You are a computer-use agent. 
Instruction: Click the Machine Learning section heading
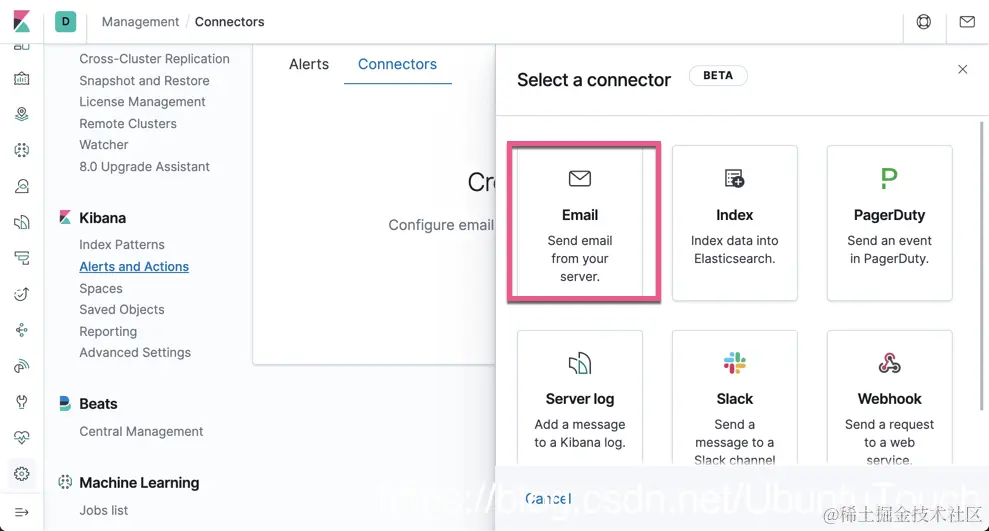139,482
